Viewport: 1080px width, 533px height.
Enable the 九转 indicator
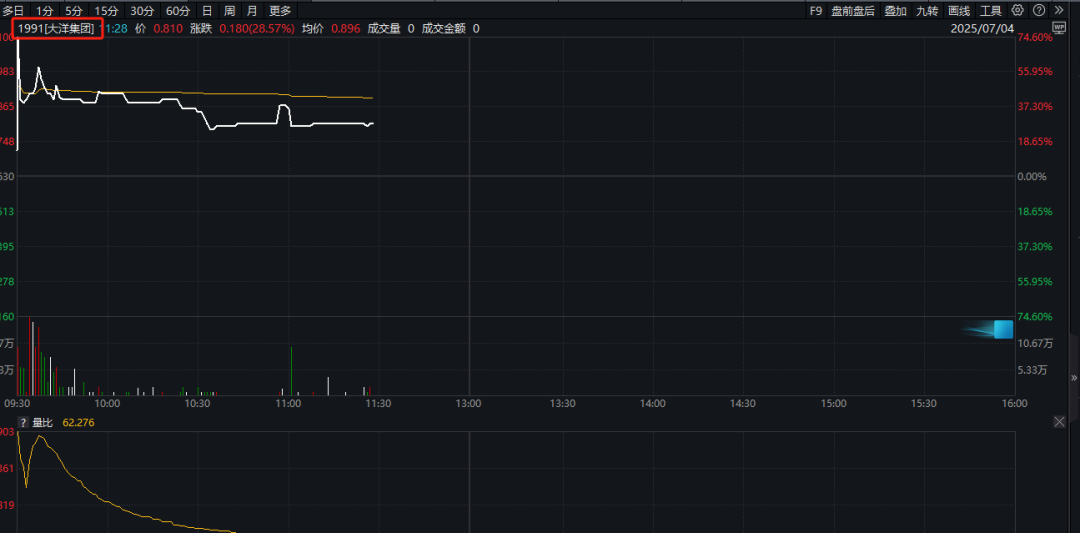pyautogui.click(x=927, y=10)
